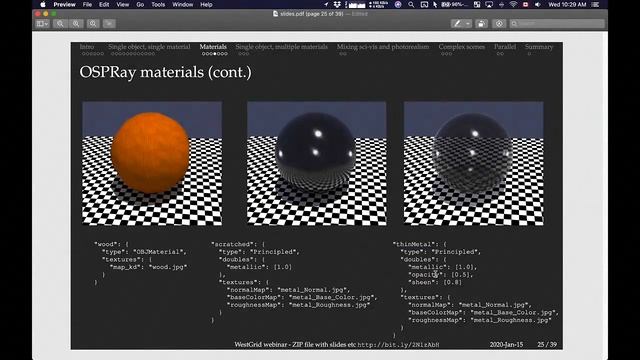Jump to 'Single object, single material' section
This screenshot has height=360, width=640.
pyautogui.click(x=149, y=47)
